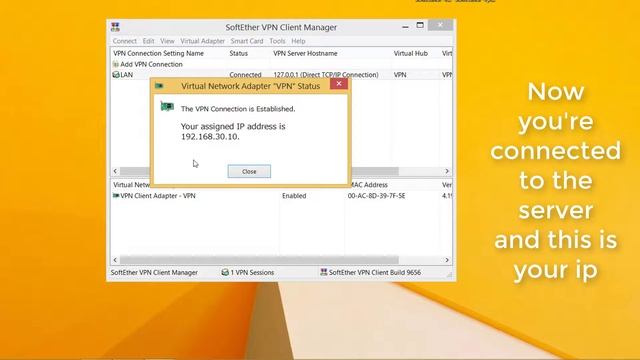Click the Add VPN Connection icon
640x360 pixels.
coord(116,64)
